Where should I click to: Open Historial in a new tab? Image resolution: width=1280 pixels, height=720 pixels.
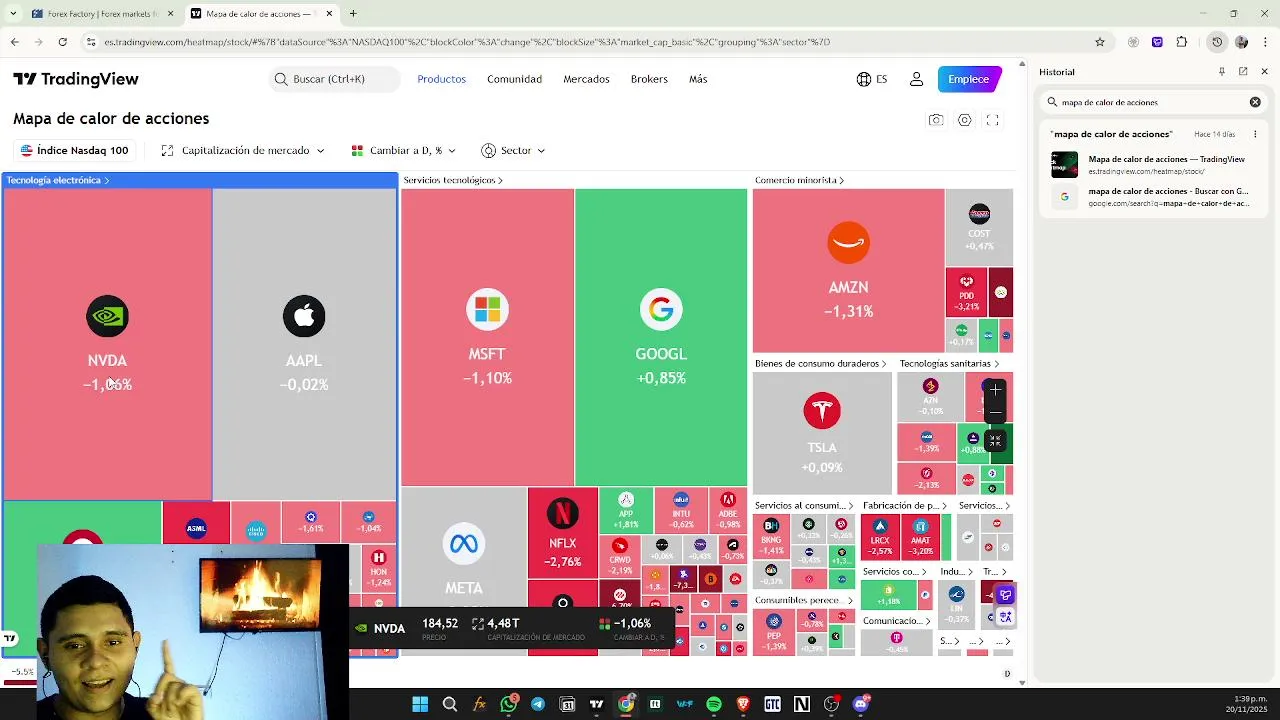[x=1243, y=72]
